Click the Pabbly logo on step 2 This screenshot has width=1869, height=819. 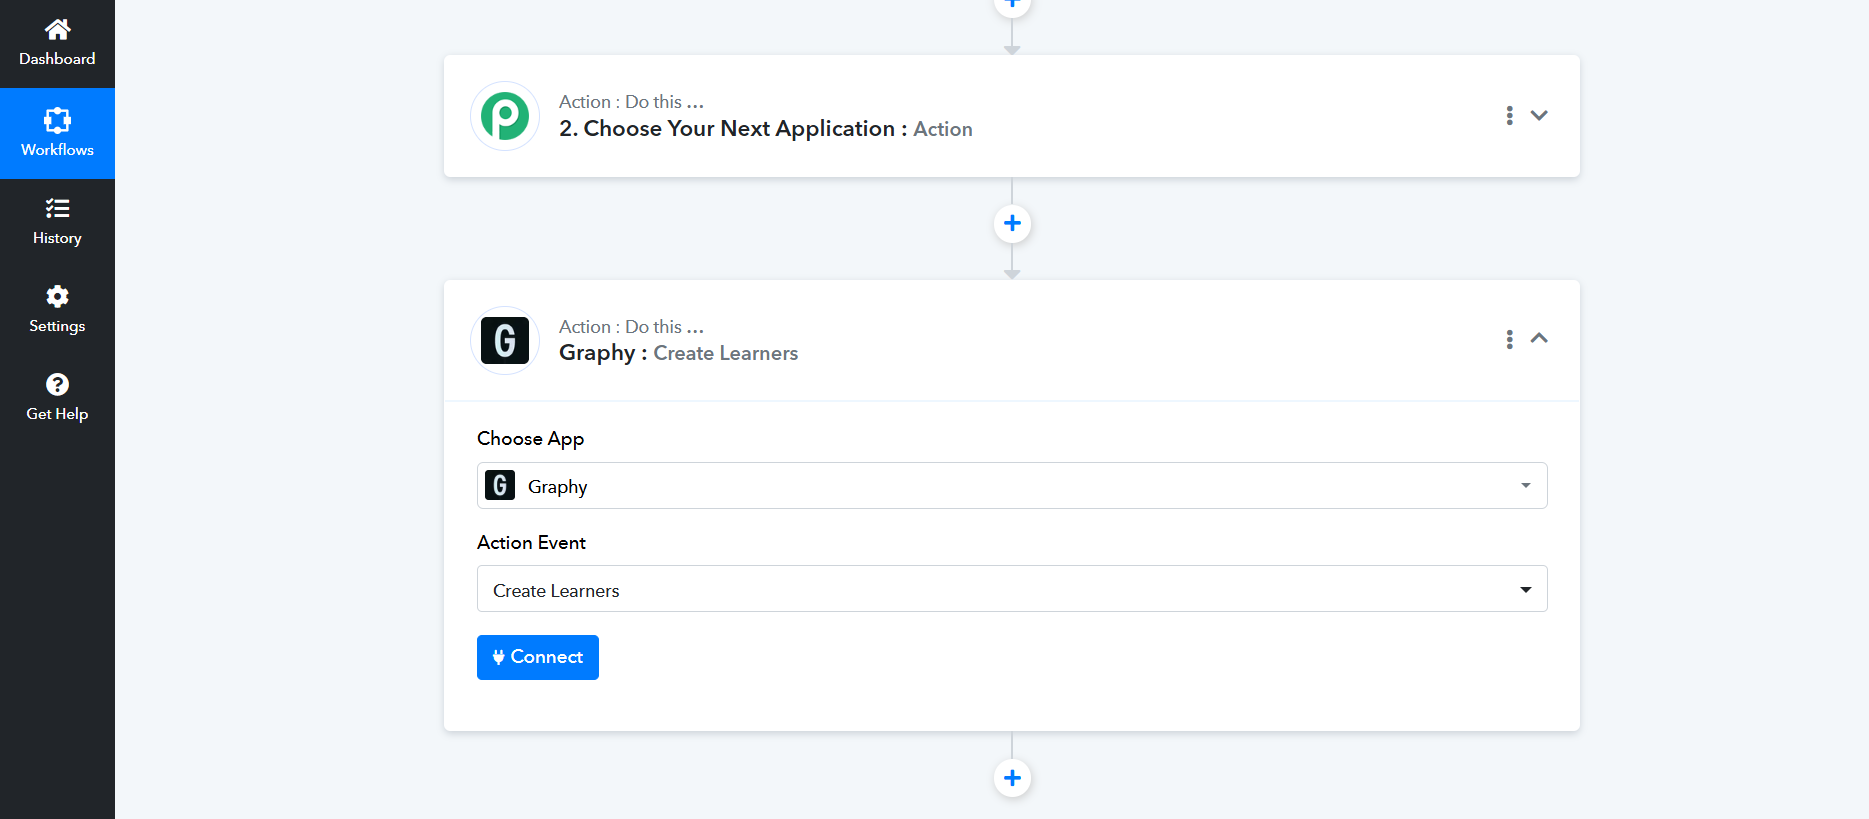click(x=505, y=116)
